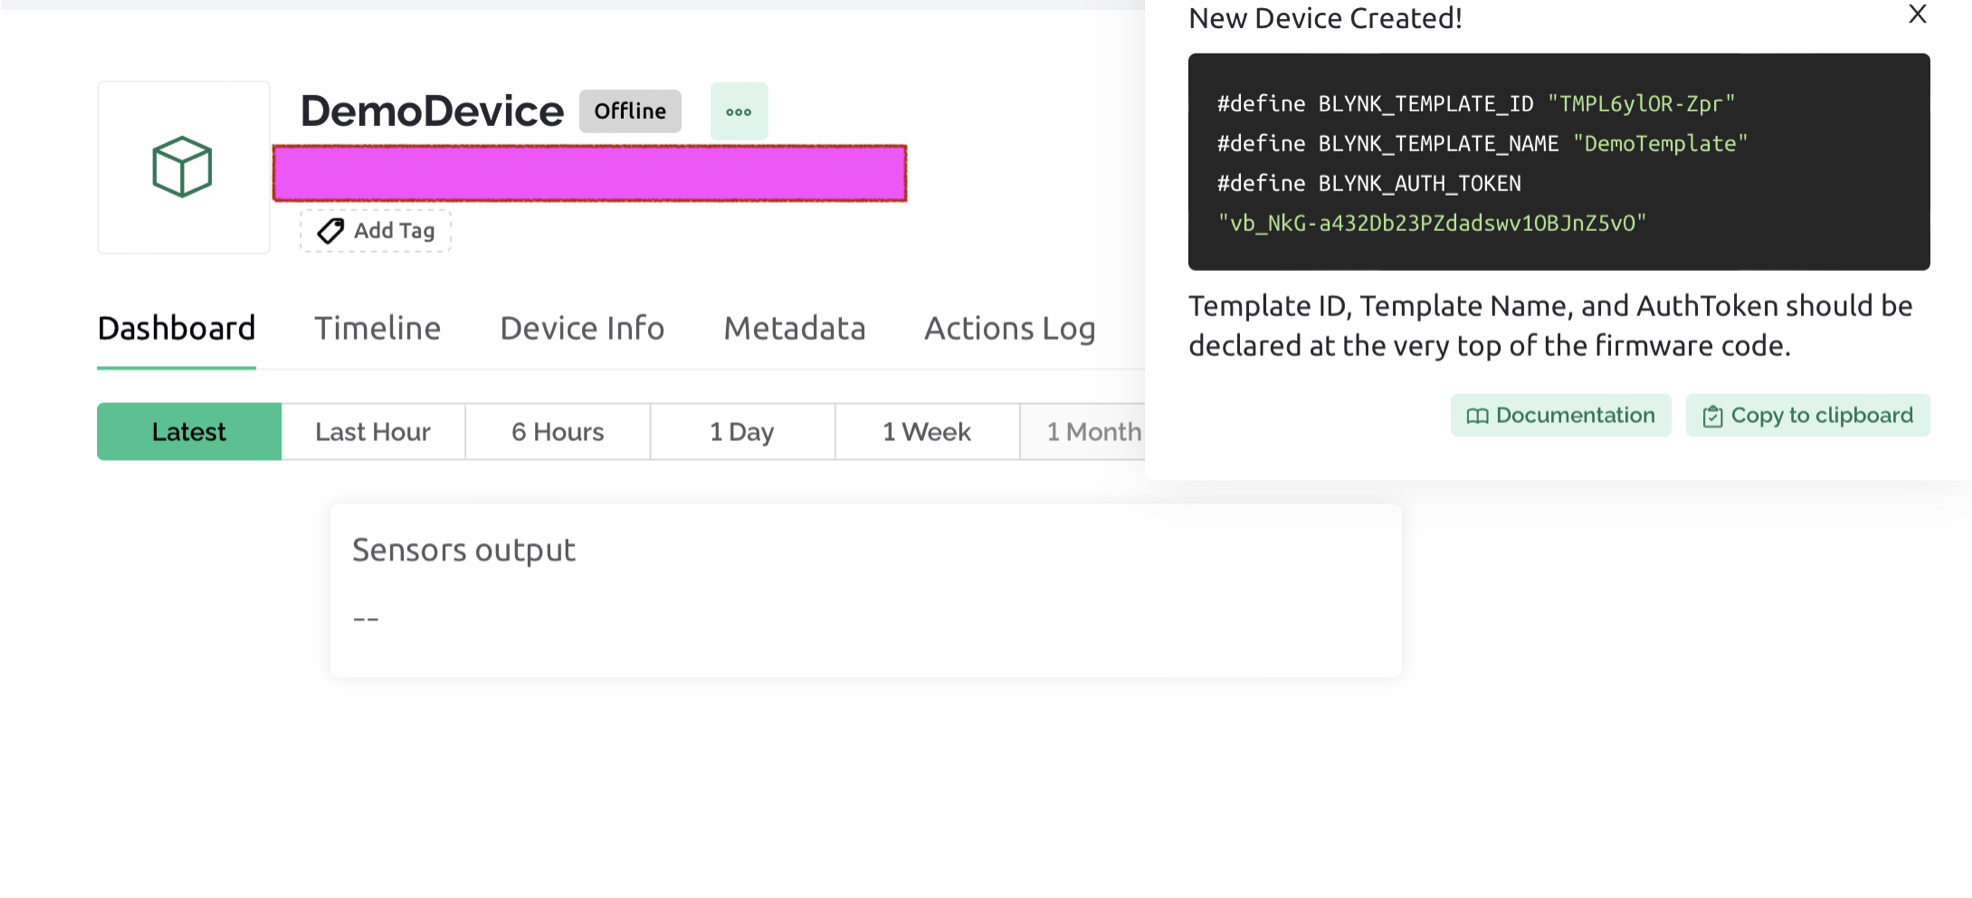Click the tag icon in Add Tag
This screenshot has width=1972, height=898.
331,231
